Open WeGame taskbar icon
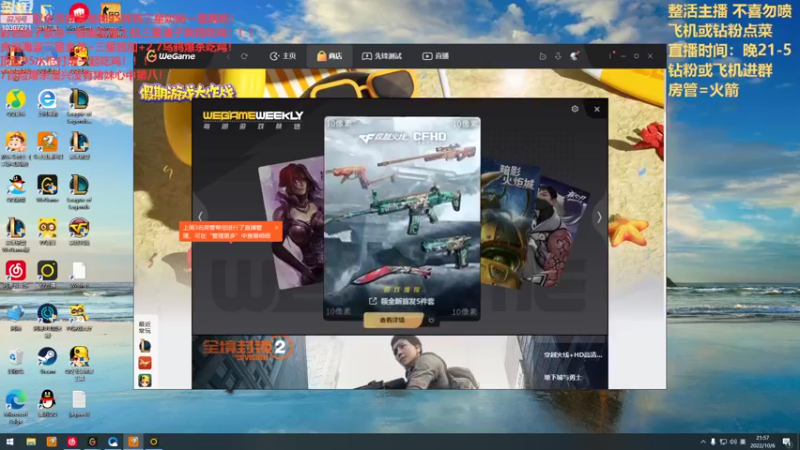This screenshot has width=800, height=450. (92, 442)
